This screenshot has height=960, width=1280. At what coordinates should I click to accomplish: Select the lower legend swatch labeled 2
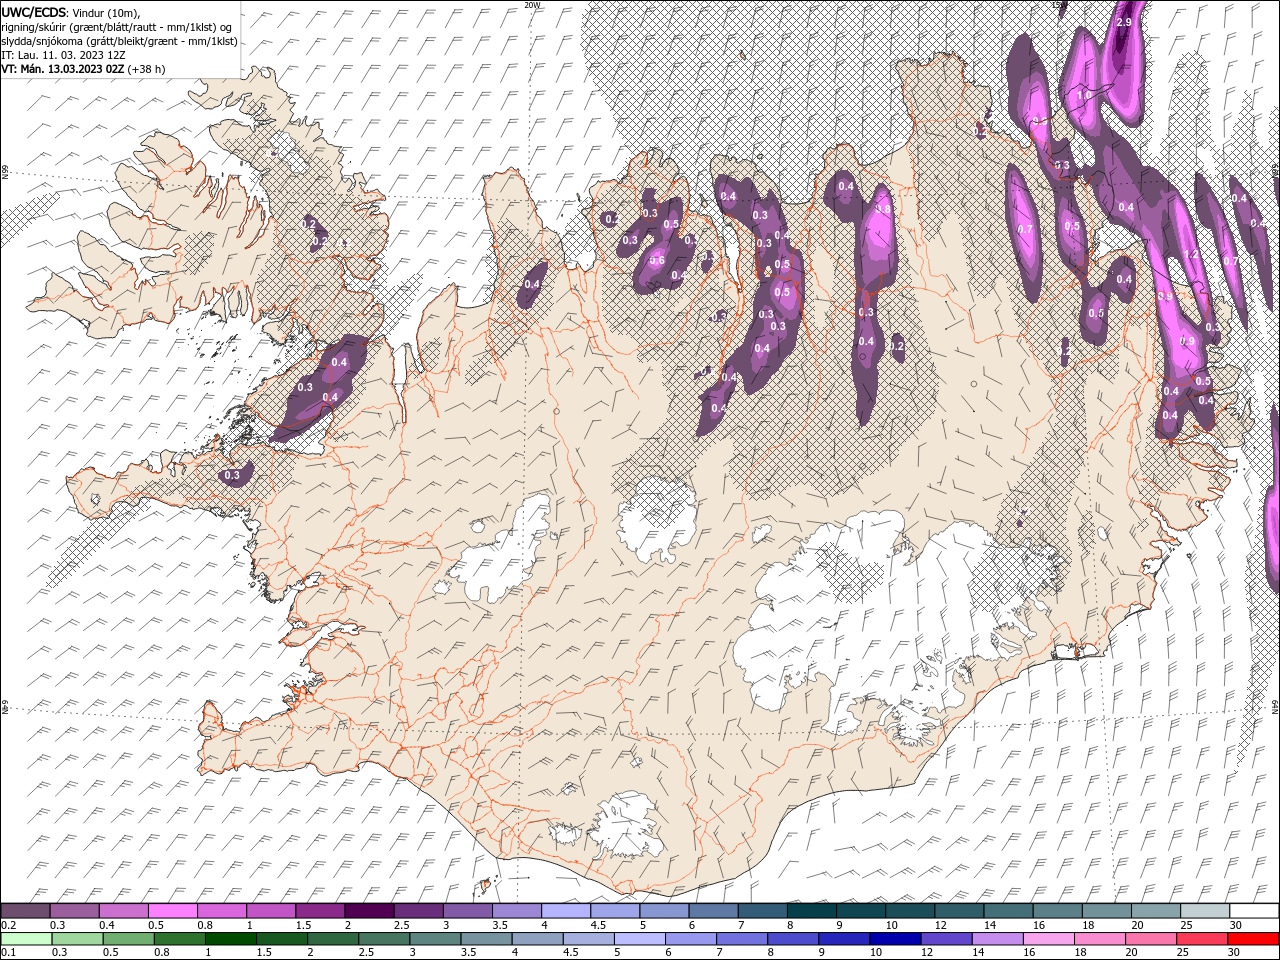coord(333,938)
